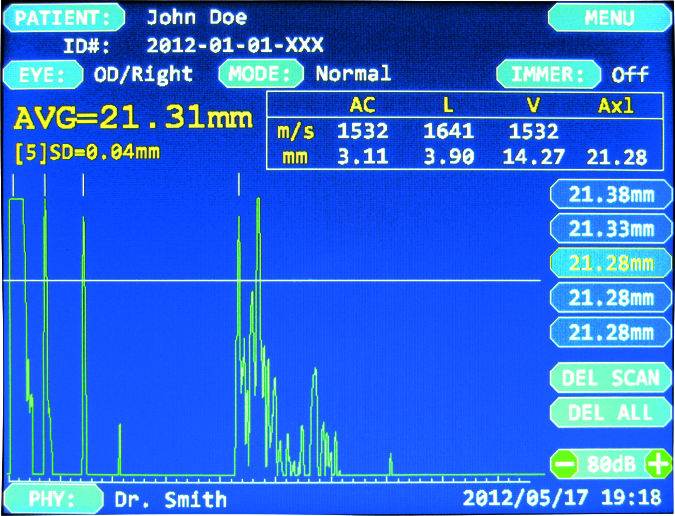The image size is (675, 516).
Task: Click the patient name John Doe
Action: click(x=197, y=18)
